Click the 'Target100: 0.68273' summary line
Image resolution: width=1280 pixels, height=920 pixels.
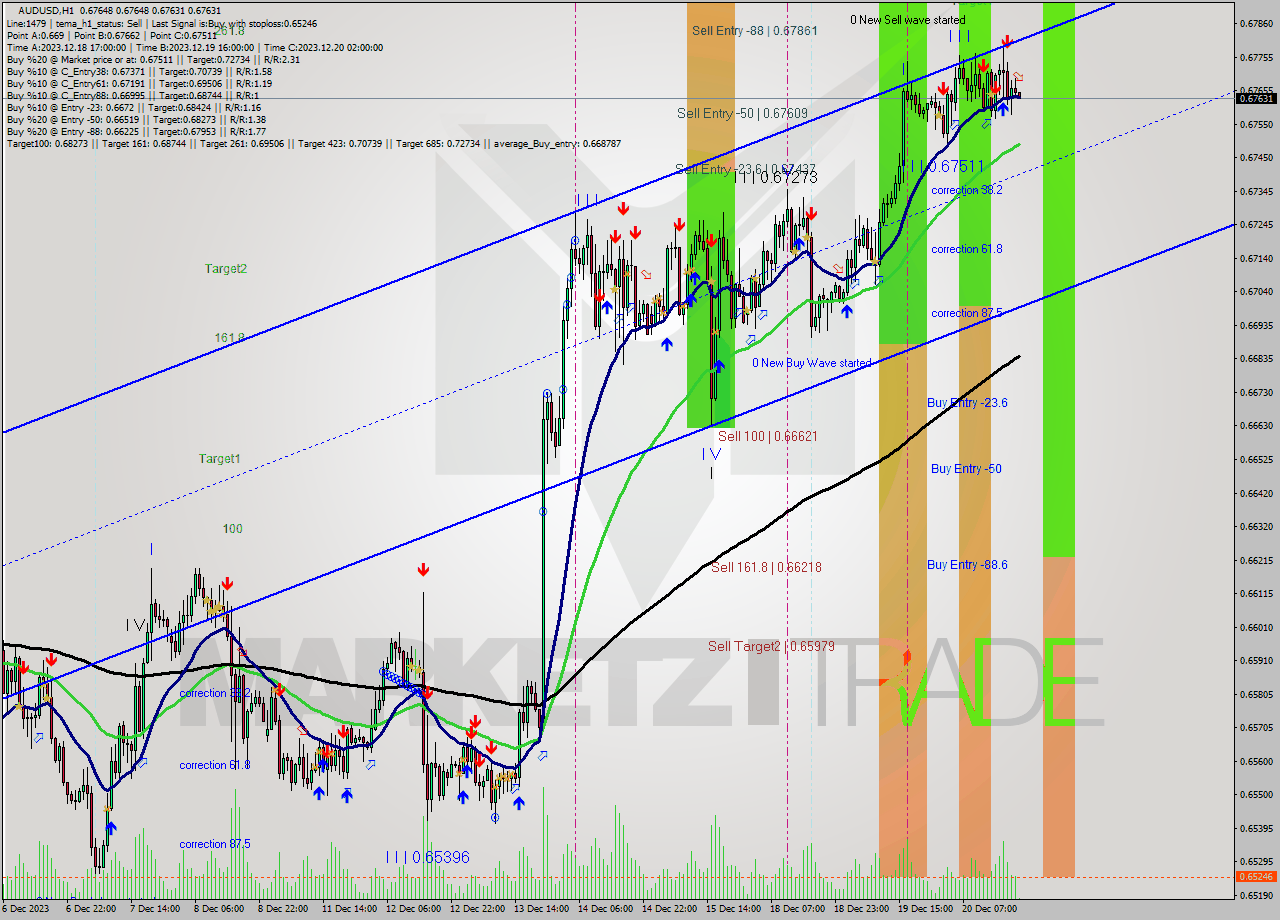[x=313, y=143]
